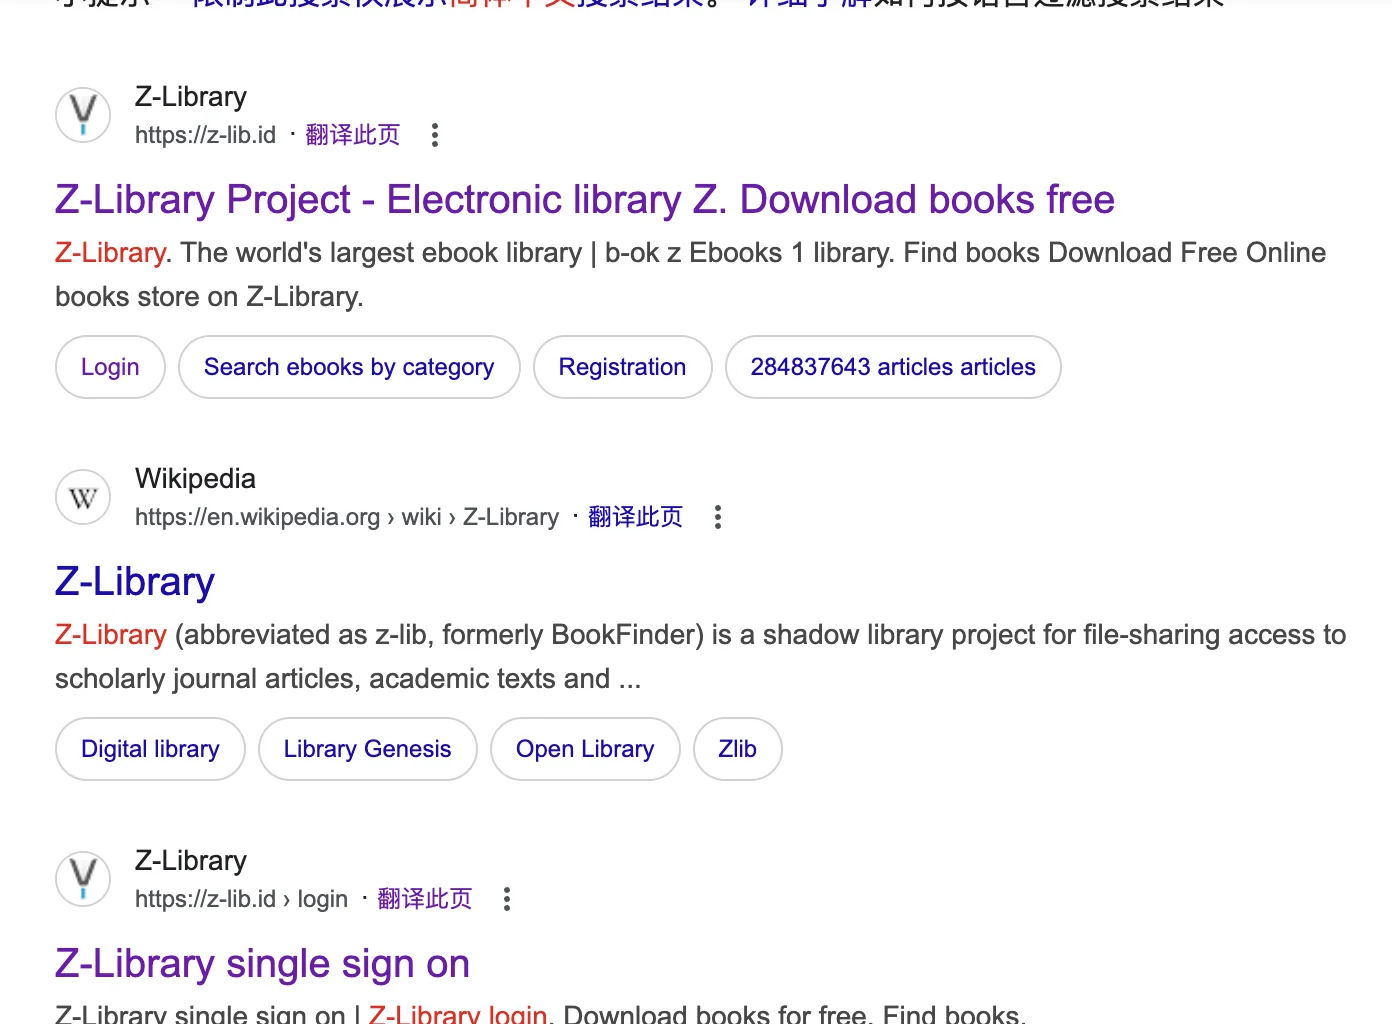Click translate this page for login result
The height and width of the screenshot is (1024, 1392).
(x=424, y=899)
